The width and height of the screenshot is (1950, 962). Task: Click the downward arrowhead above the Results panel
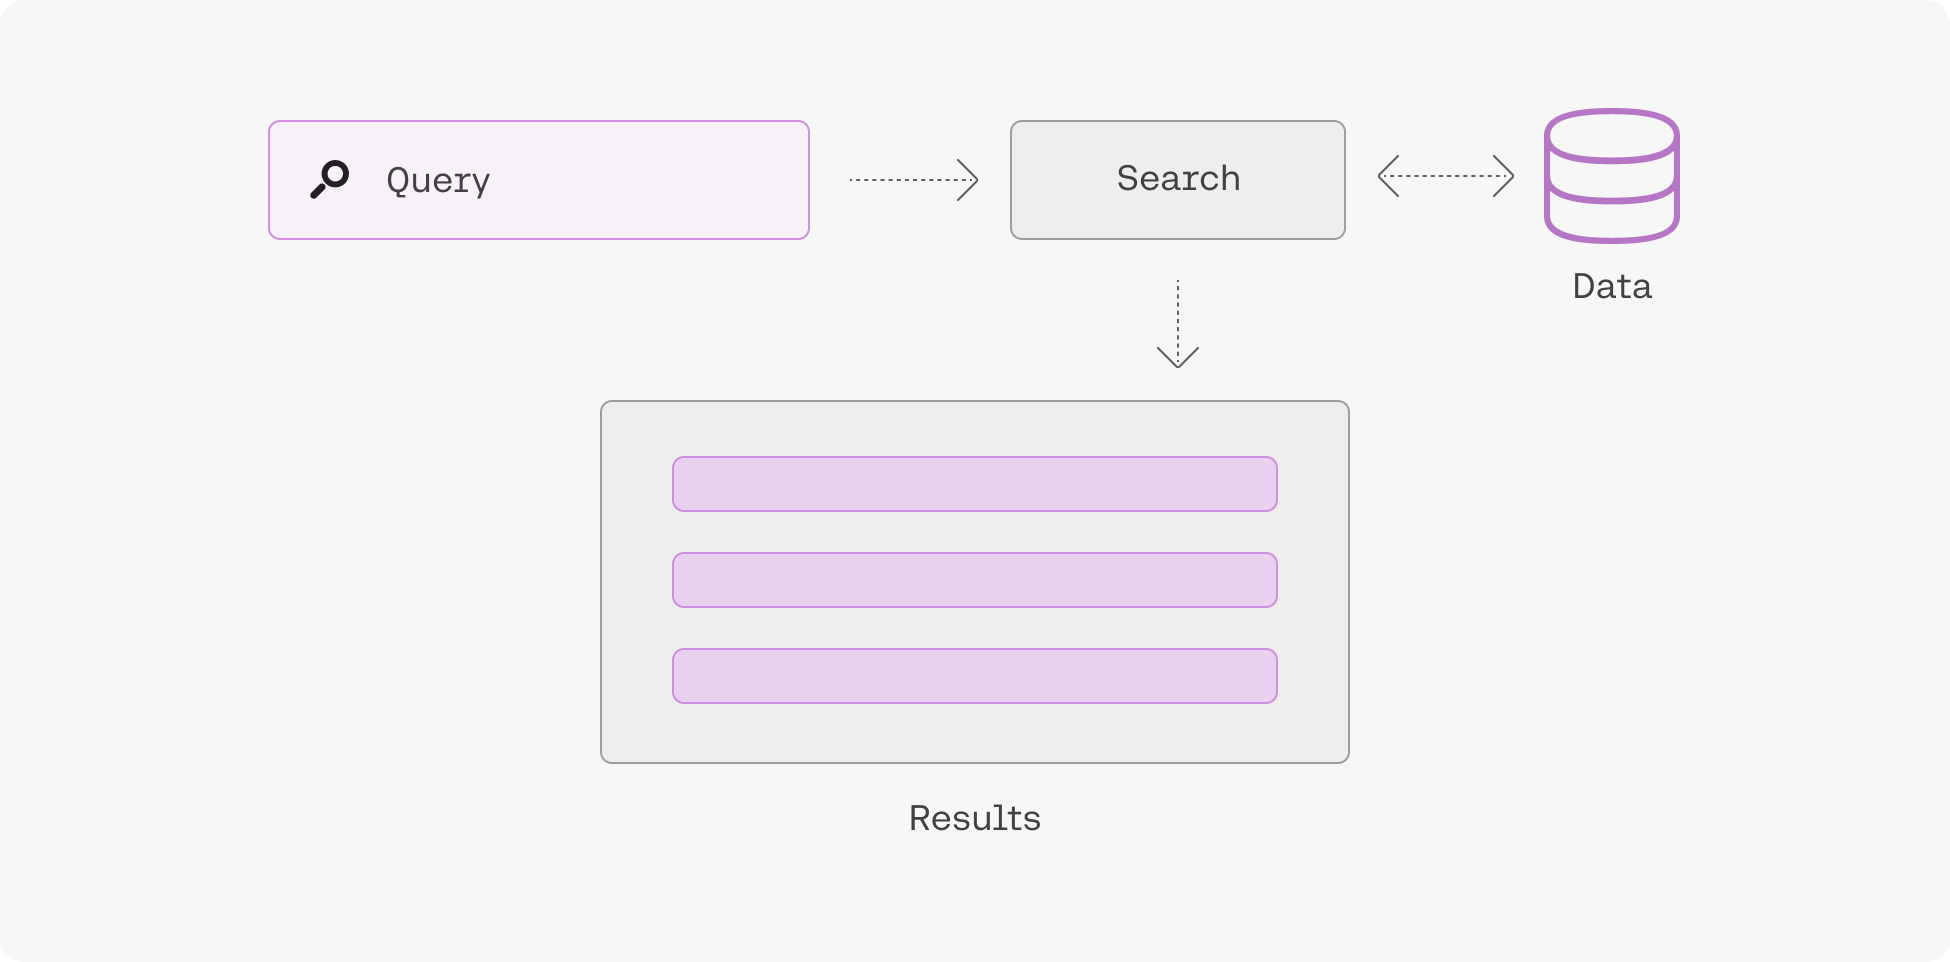point(1178,358)
